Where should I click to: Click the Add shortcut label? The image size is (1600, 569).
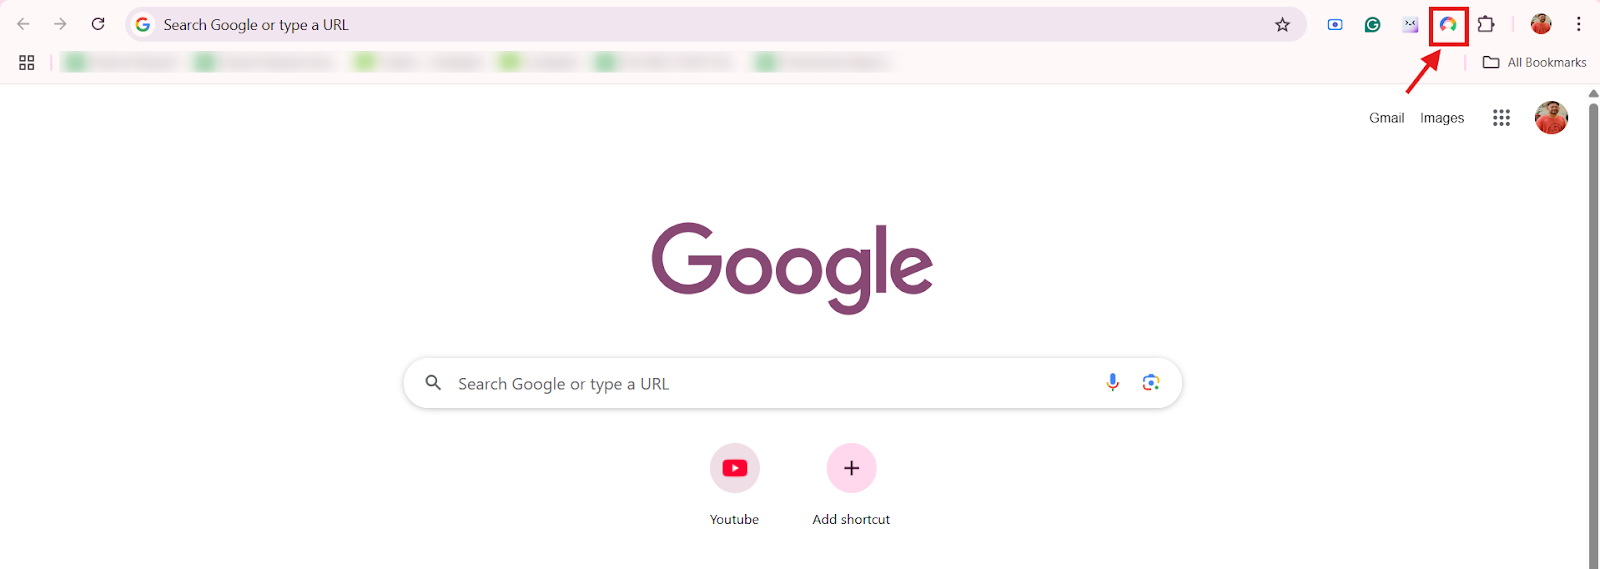tap(851, 520)
